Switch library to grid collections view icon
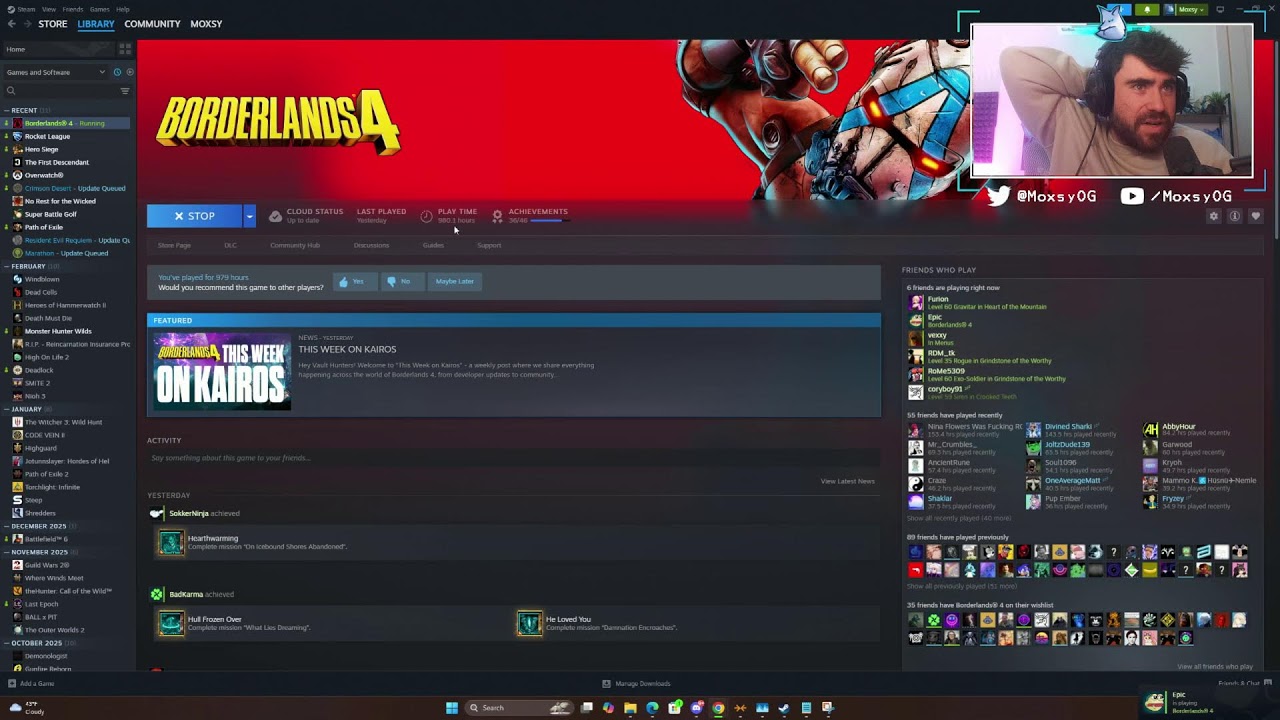 pos(125,48)
